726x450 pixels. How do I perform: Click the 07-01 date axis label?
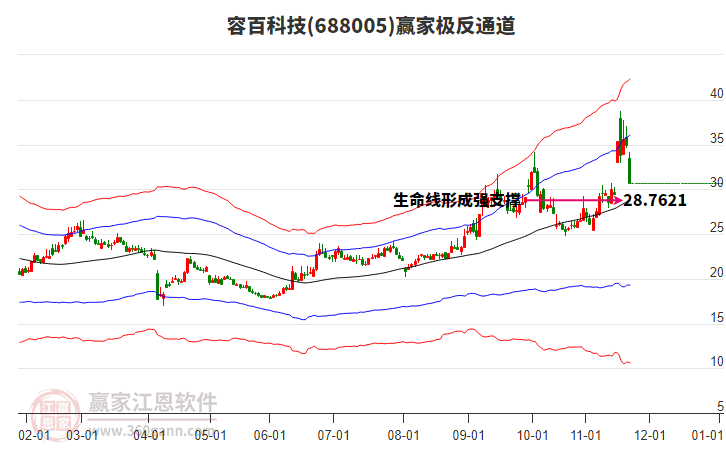(333, 435)
